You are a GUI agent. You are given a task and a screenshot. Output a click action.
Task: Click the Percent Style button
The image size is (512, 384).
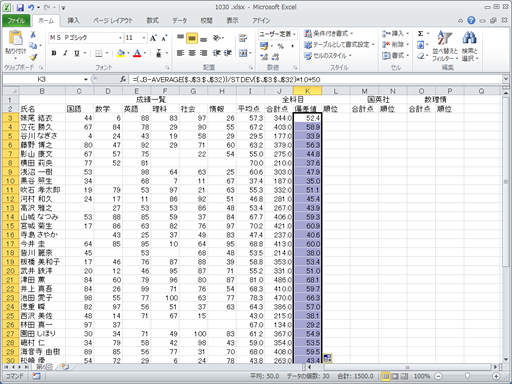(281, 46)
